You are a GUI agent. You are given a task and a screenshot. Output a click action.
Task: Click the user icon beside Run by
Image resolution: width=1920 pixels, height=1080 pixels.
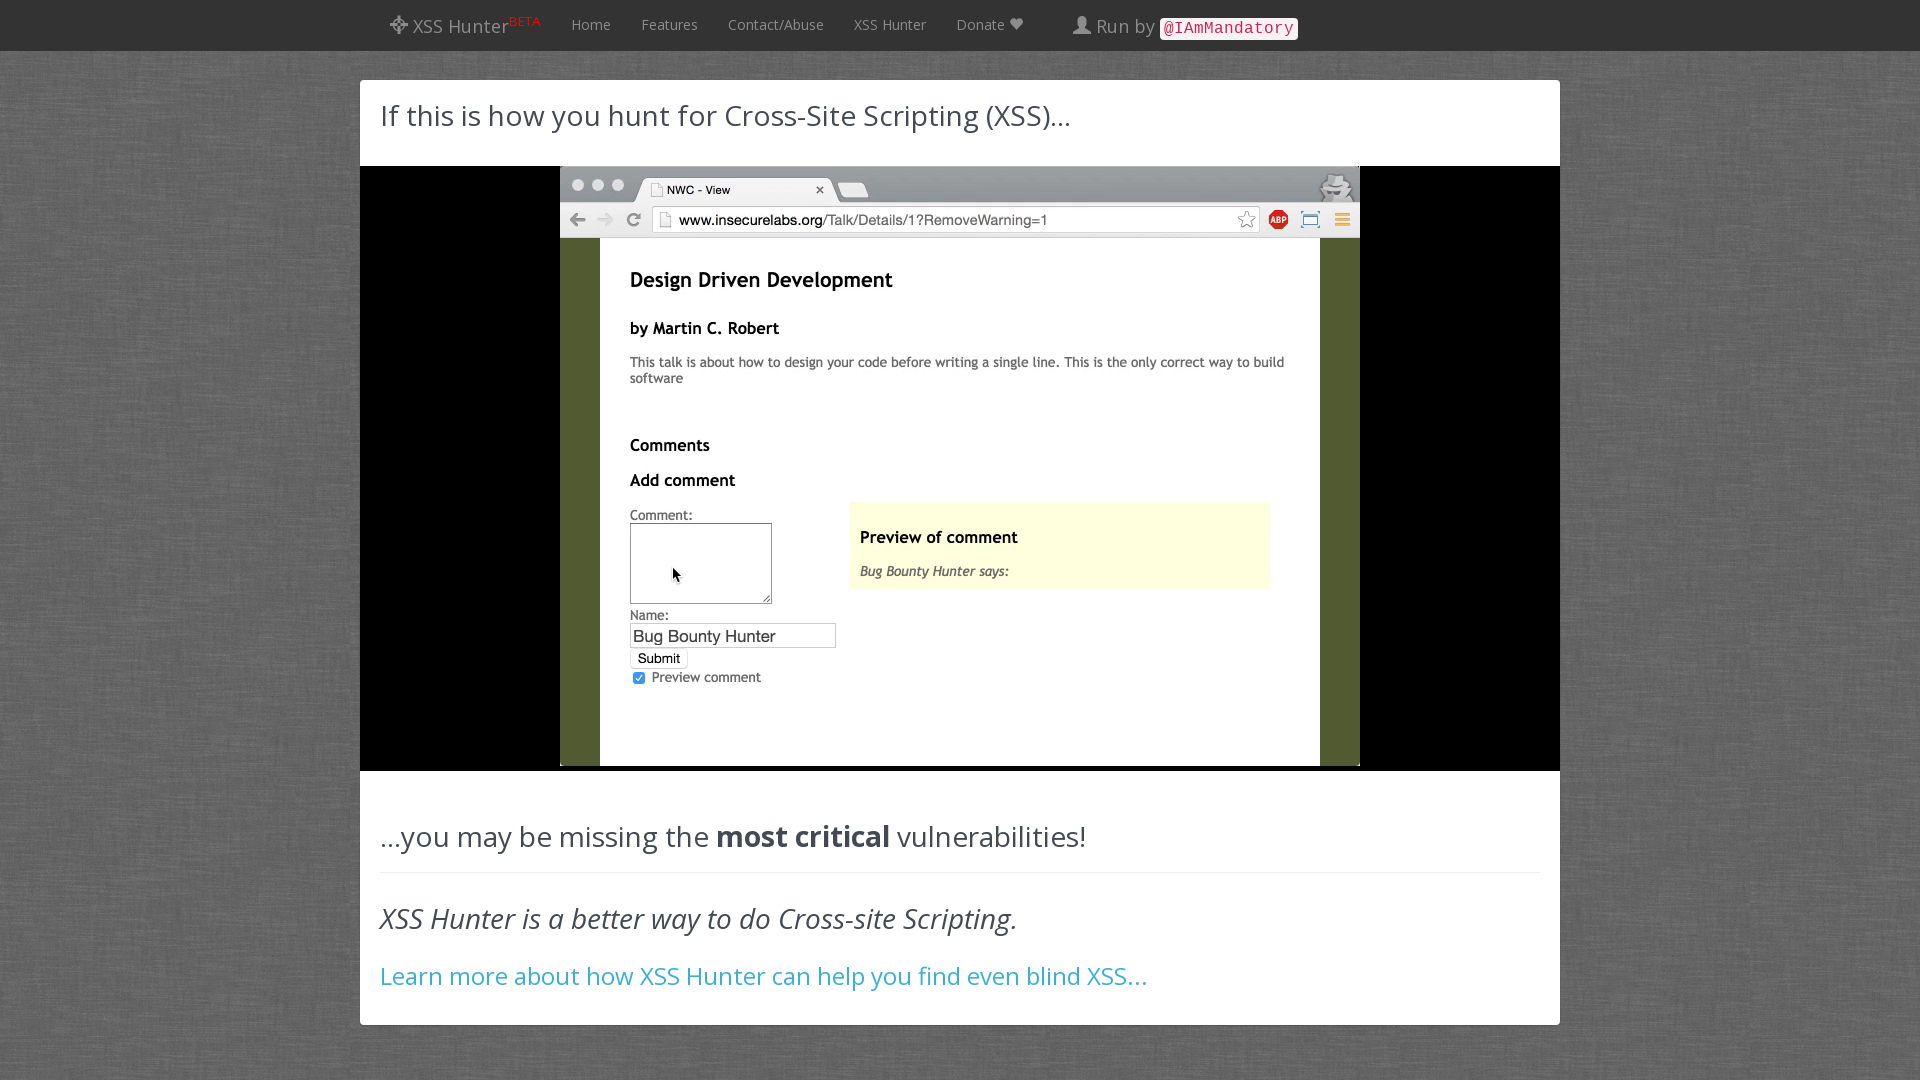tap(1082, 26)
